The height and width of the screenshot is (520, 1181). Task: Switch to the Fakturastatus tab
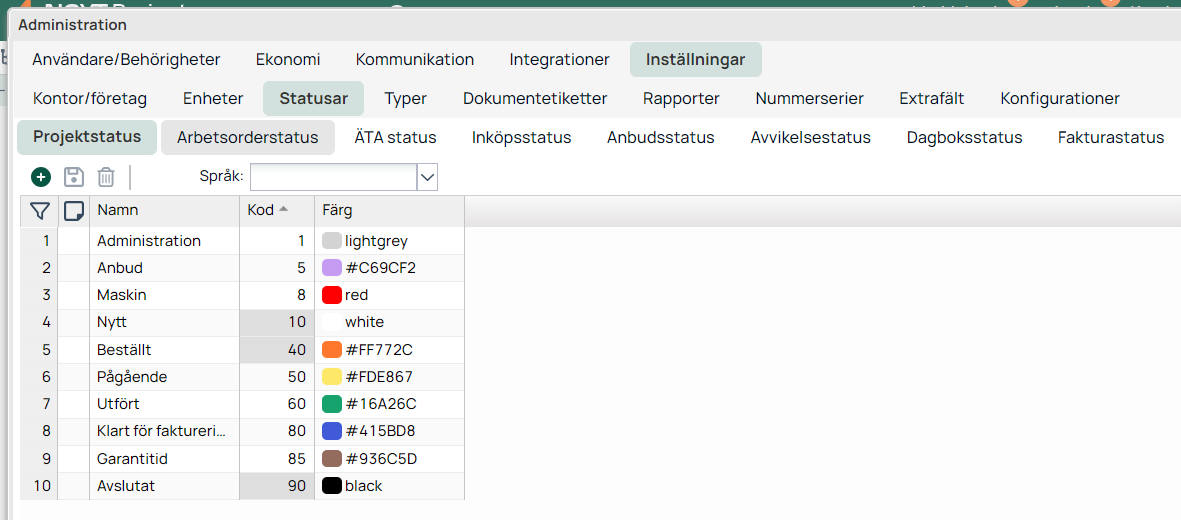1111,138
